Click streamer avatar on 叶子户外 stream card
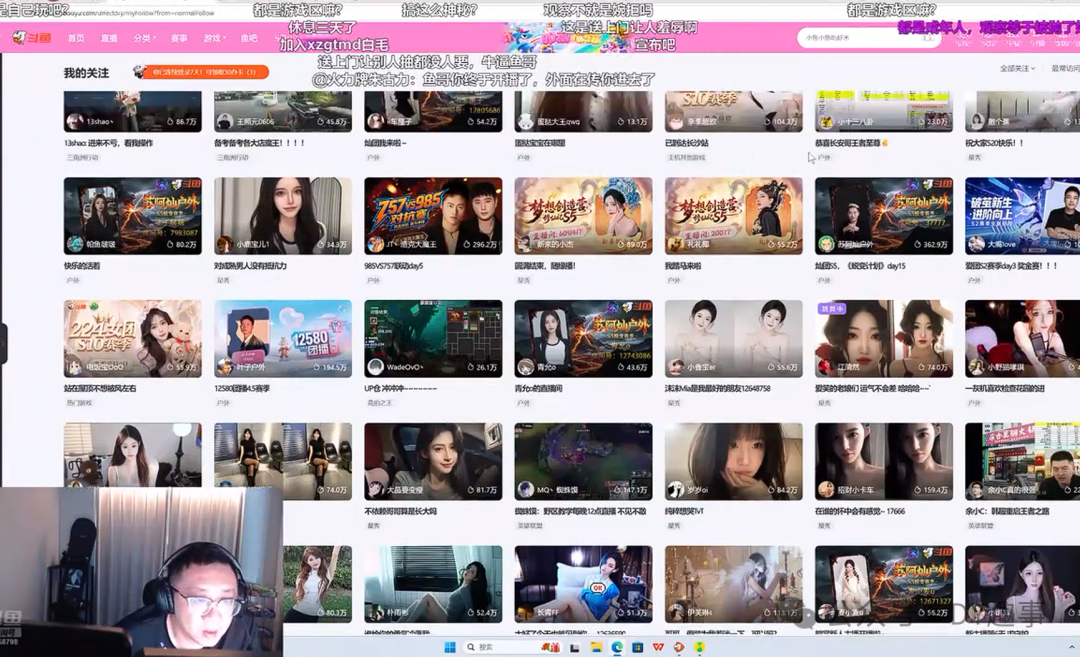 pyautogui.click(x=225, y=366)
